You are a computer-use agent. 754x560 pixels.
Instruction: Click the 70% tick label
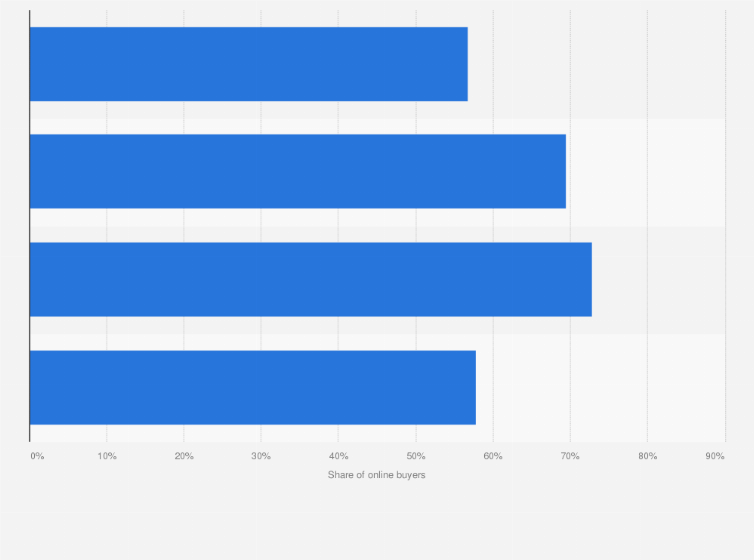(x=570, y=456)
